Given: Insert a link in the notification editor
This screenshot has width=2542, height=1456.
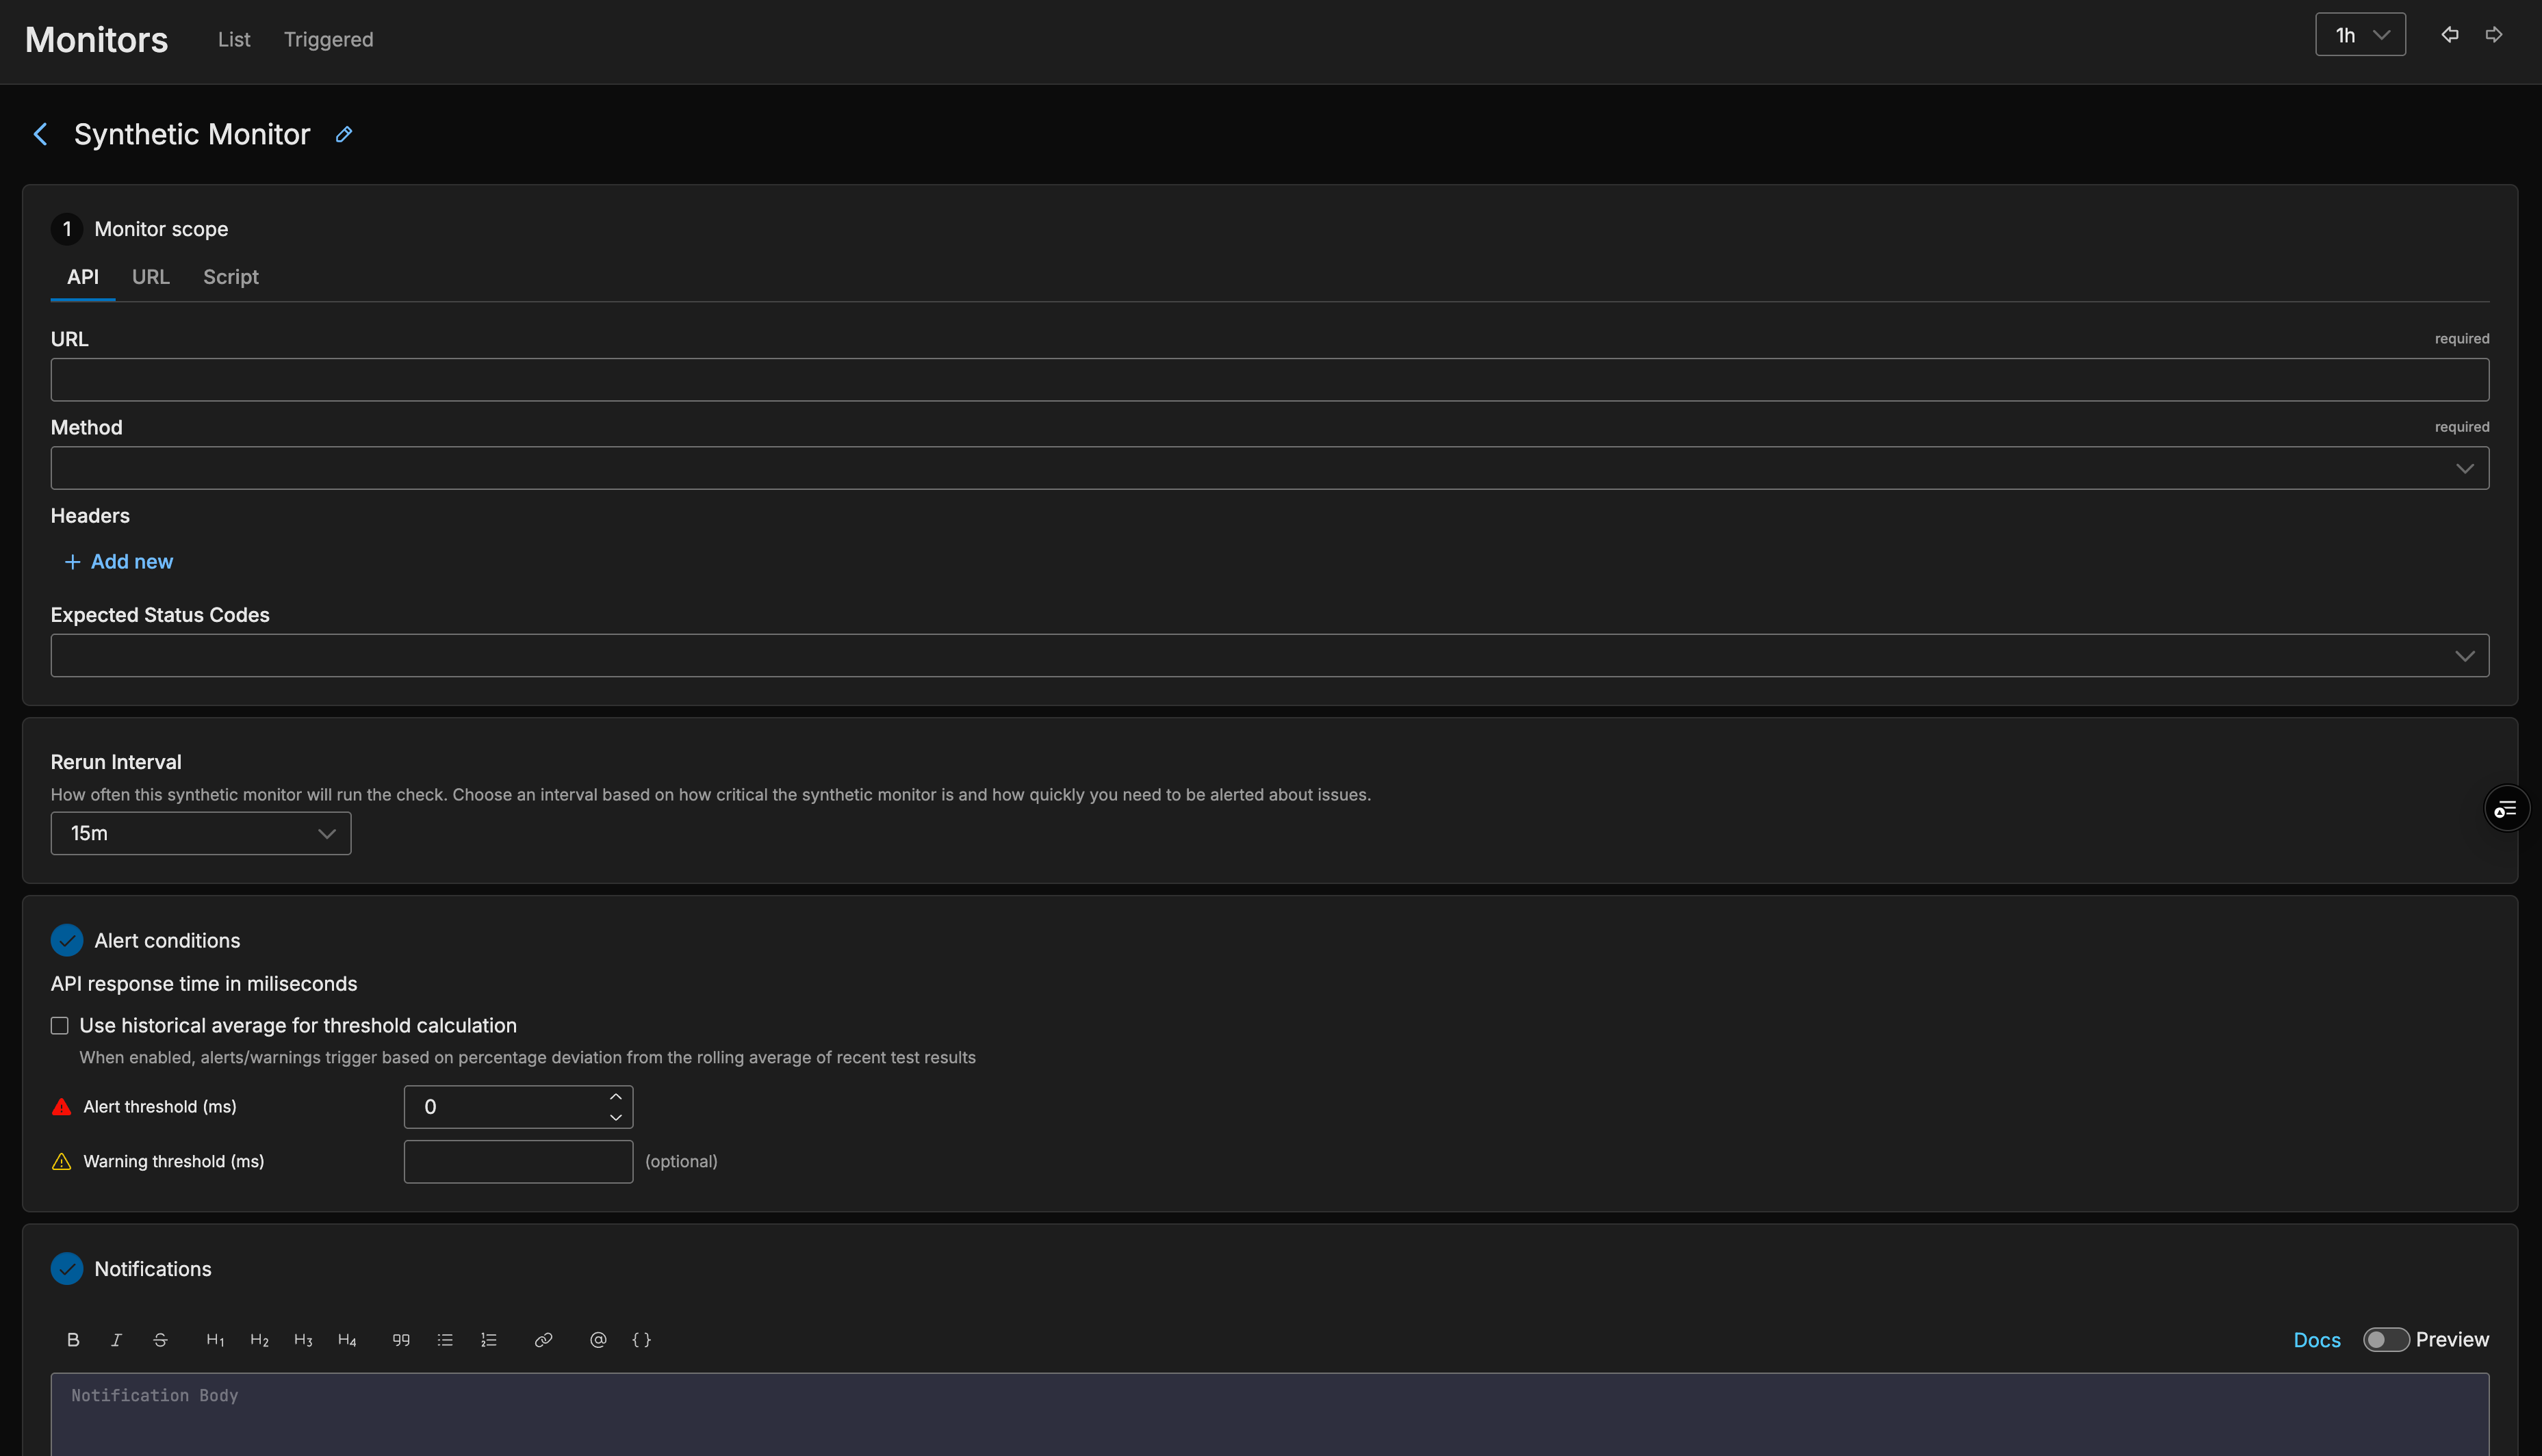Looking at the screenshot, I should (543, 1339).
